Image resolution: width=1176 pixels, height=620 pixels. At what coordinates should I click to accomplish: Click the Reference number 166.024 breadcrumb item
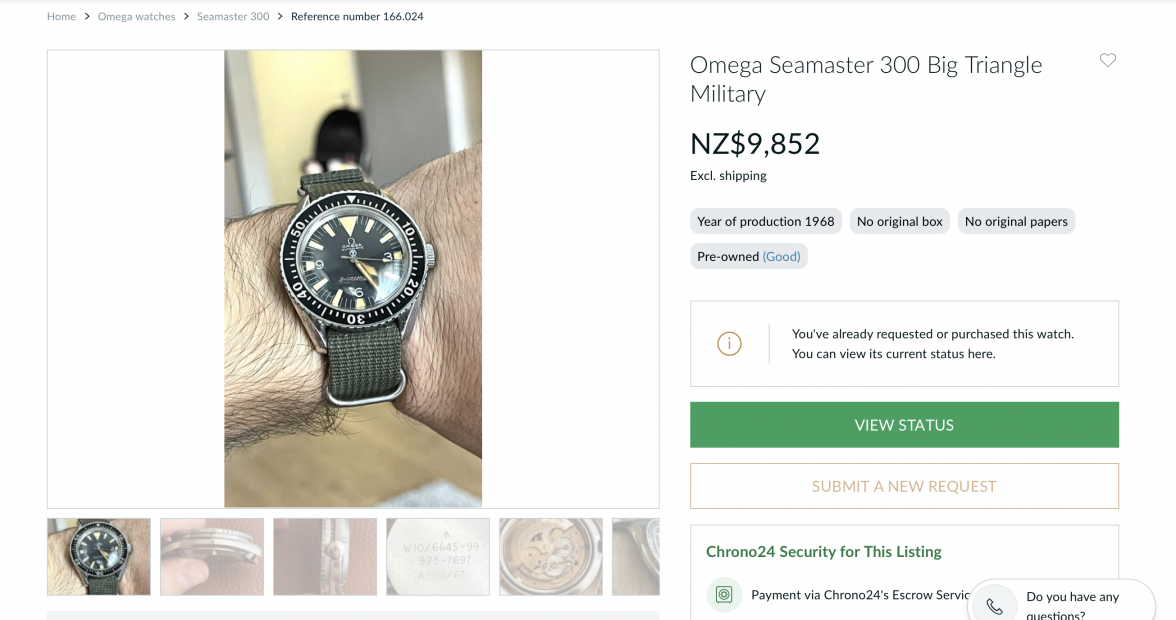(x=357, y=16)
